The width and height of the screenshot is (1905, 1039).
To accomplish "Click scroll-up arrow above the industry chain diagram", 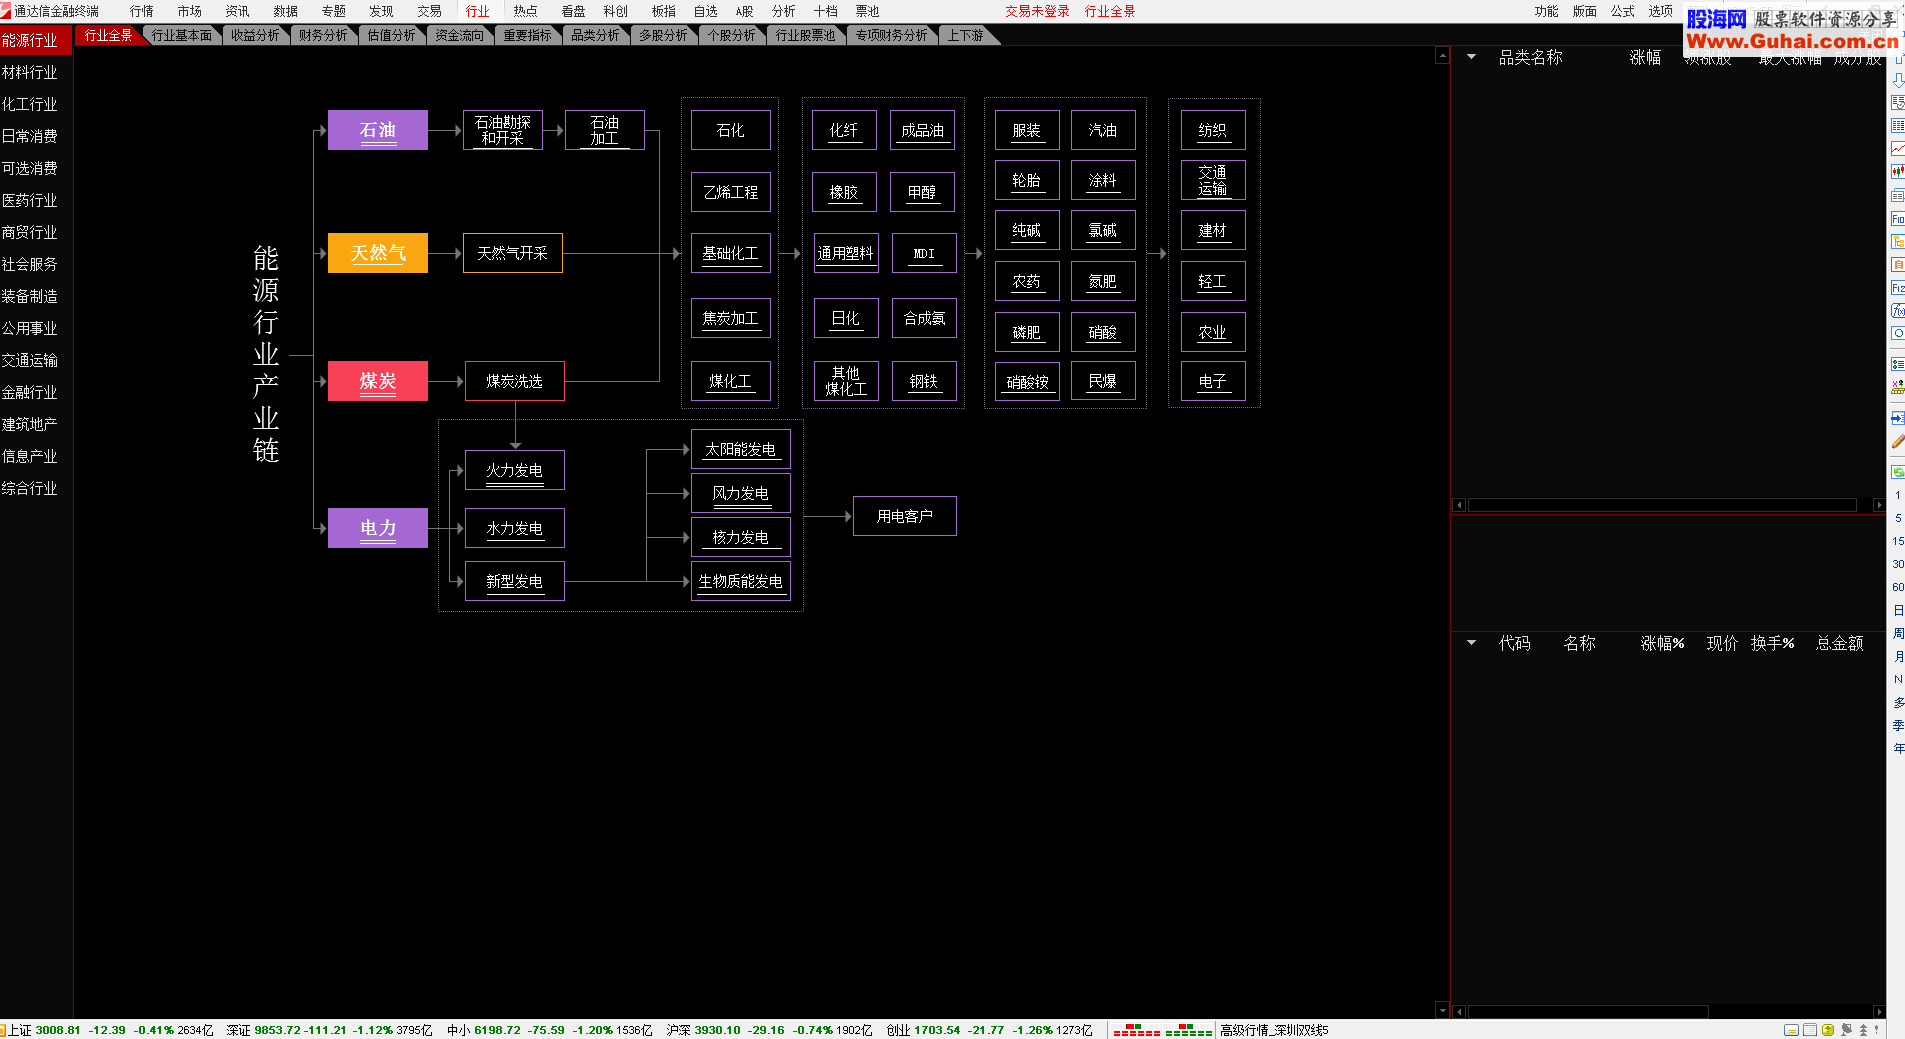I will pos(1442,56).
